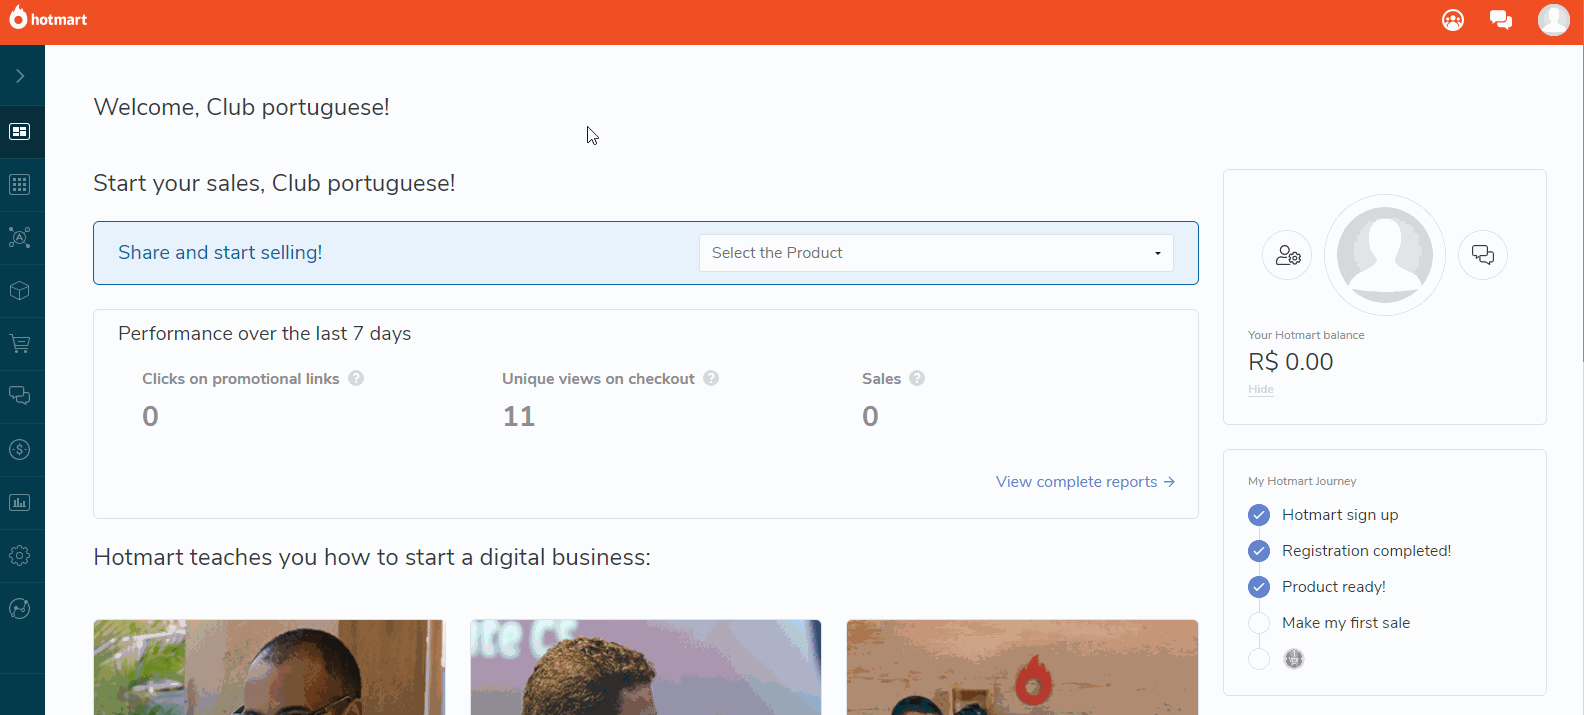Open the analytics trend icon at the bottom of the sidebar
1584x715 pixels.
[x=20, y=609]
